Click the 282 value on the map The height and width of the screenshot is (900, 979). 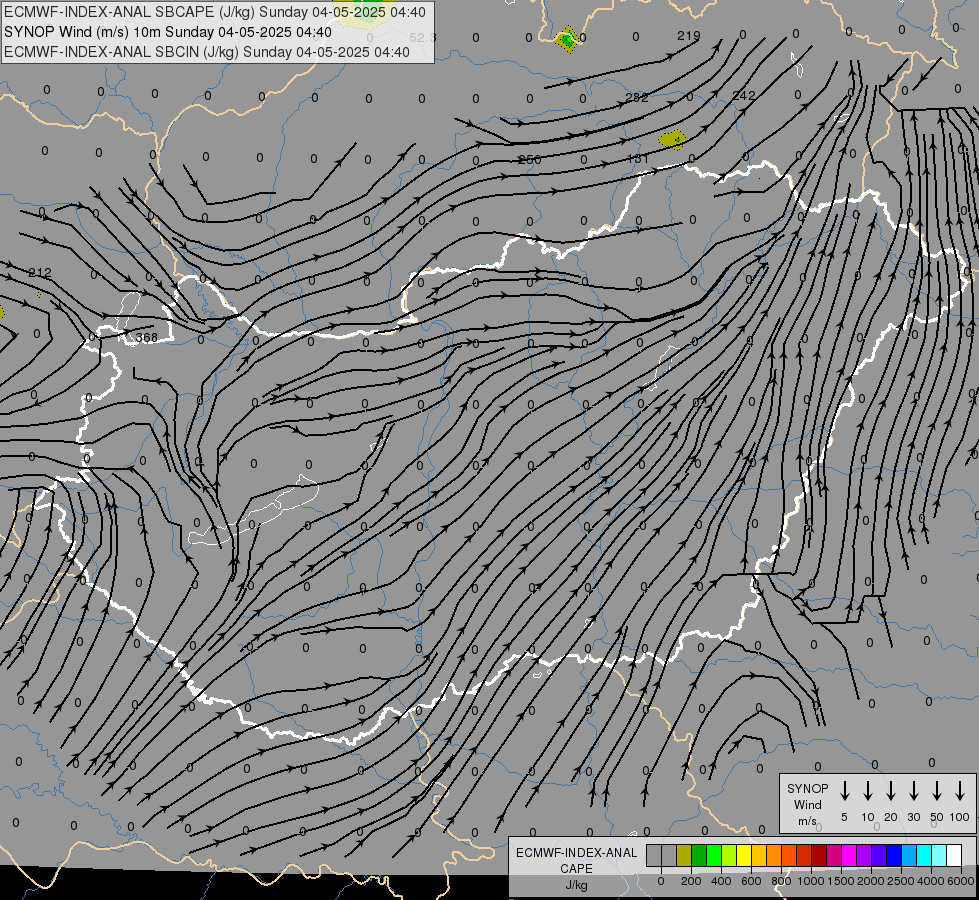[636, 97]
